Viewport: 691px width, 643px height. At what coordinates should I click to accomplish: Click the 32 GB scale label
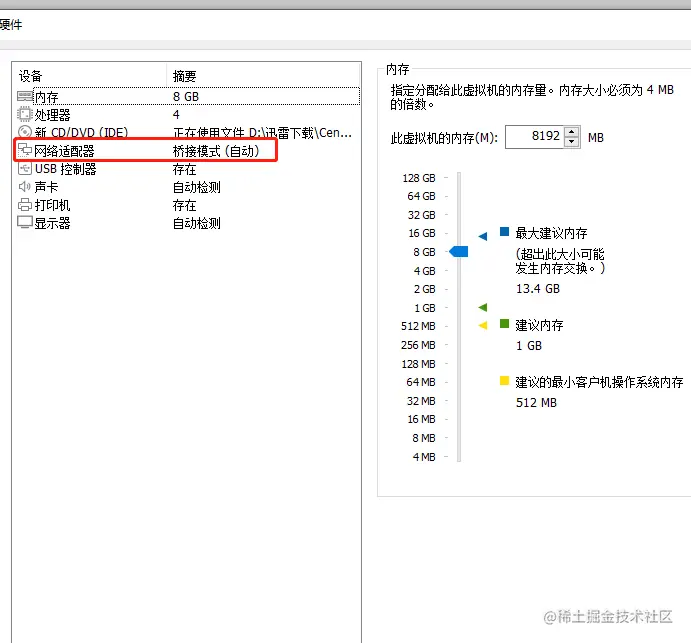tap(421, 215)
